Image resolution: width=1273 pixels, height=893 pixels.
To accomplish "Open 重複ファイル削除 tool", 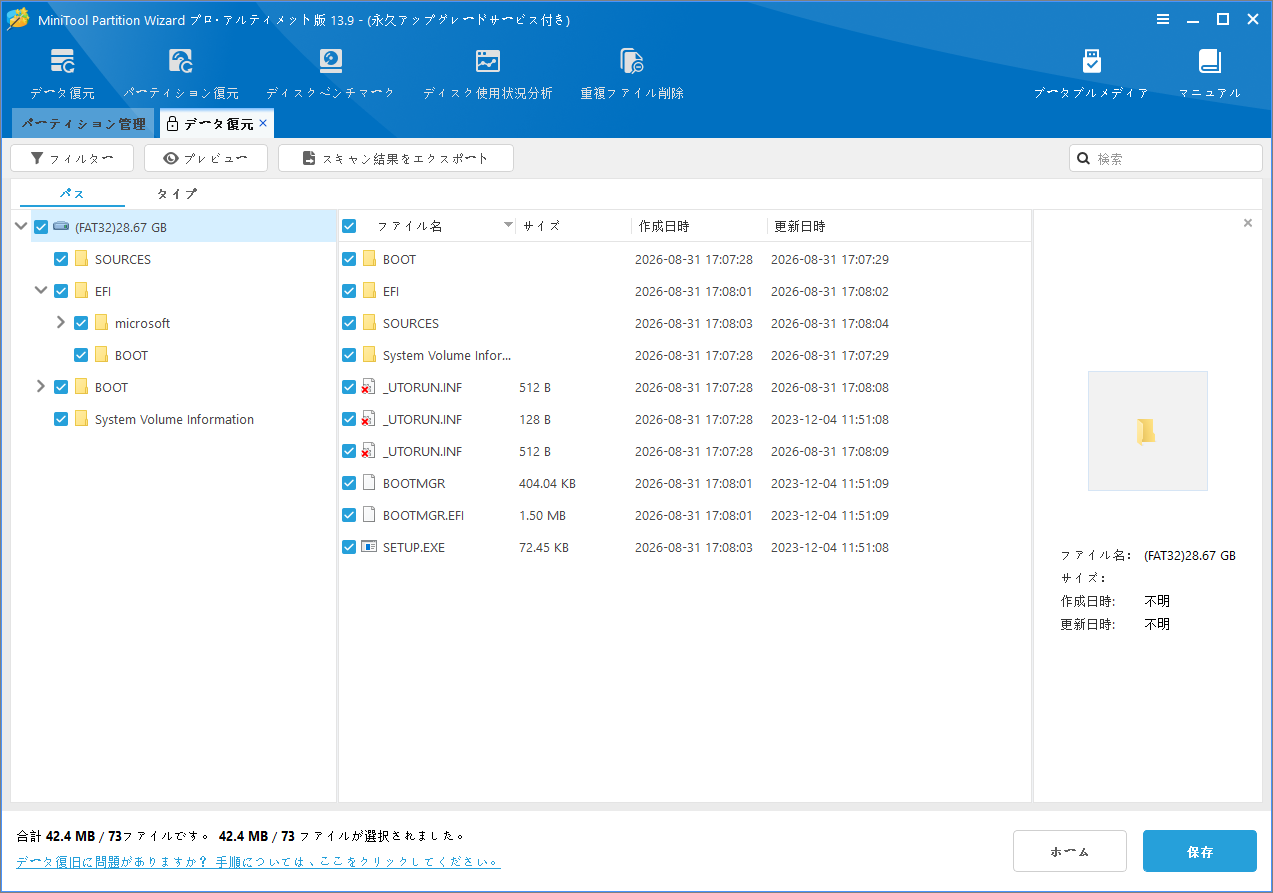I will point(632,73).
